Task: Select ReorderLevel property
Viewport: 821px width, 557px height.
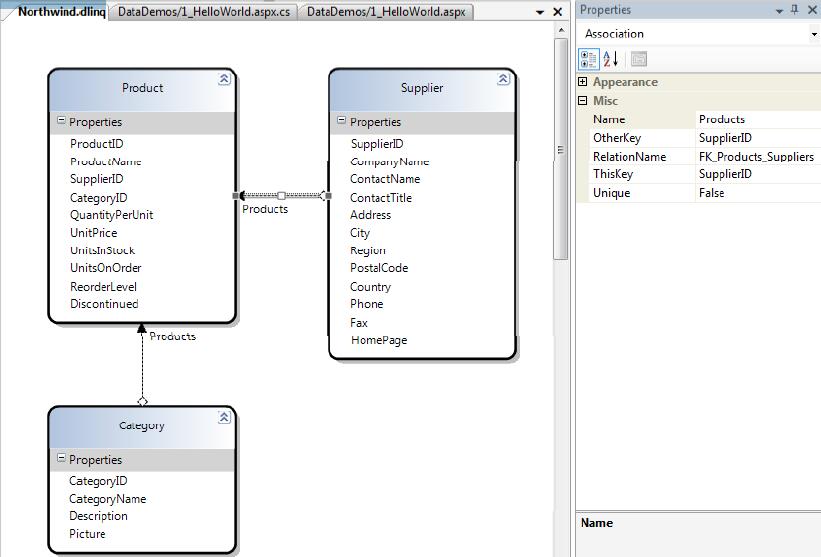Action: tap(103, 287)
